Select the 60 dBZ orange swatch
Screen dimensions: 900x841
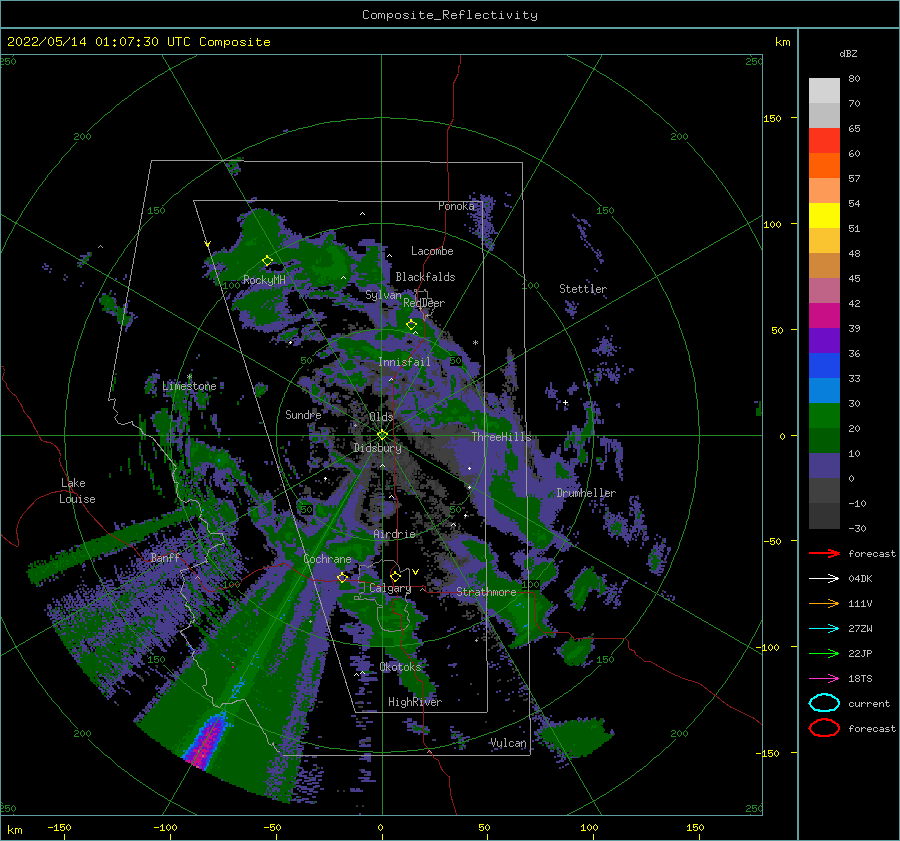coord(824,165)
